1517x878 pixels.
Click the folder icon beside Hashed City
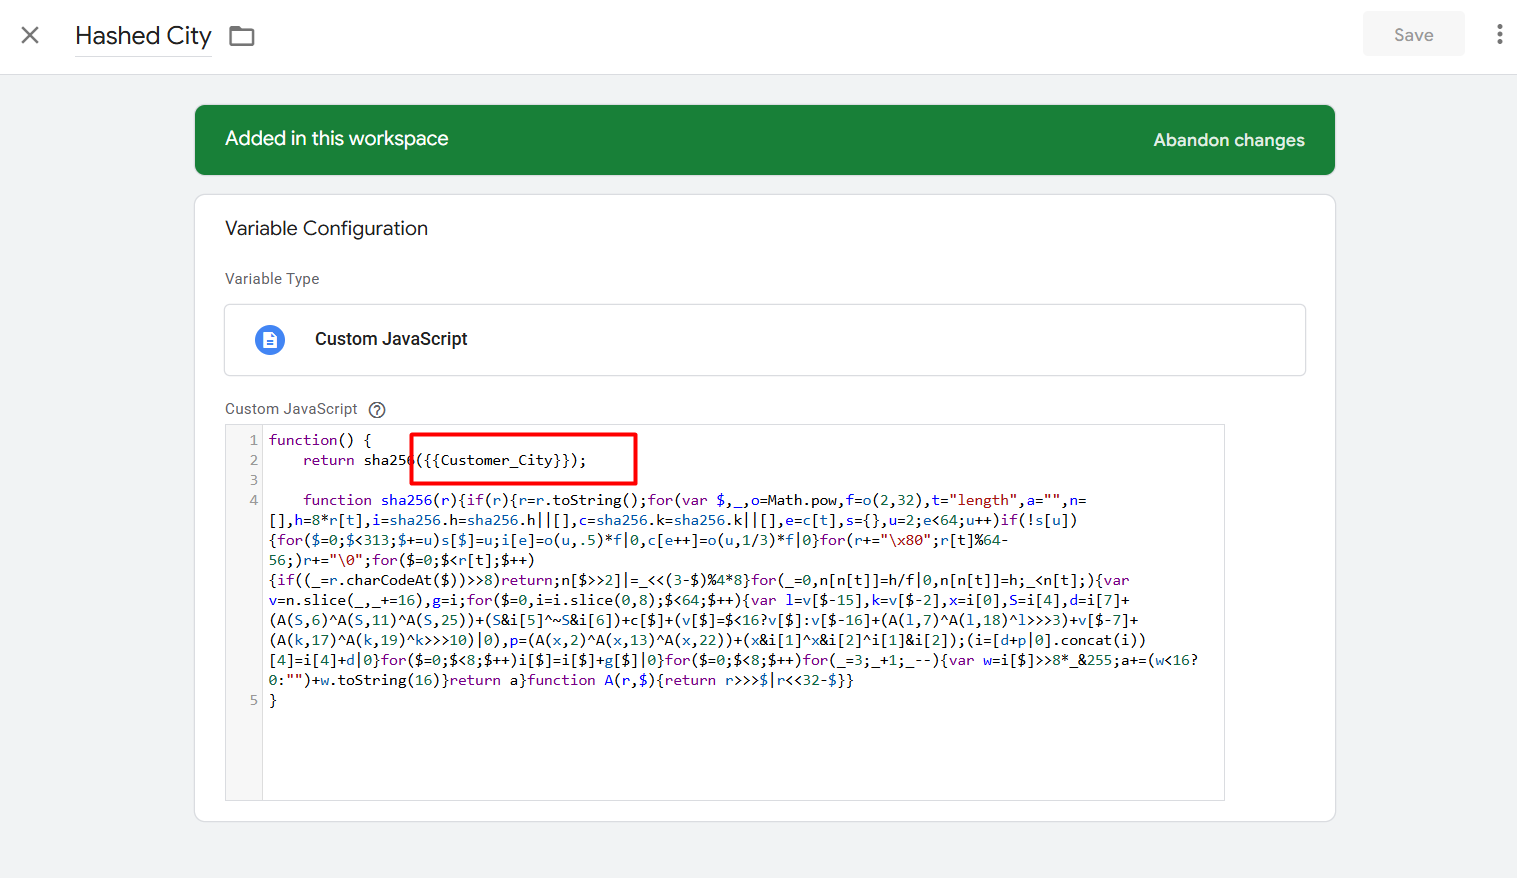coord(242,37)
